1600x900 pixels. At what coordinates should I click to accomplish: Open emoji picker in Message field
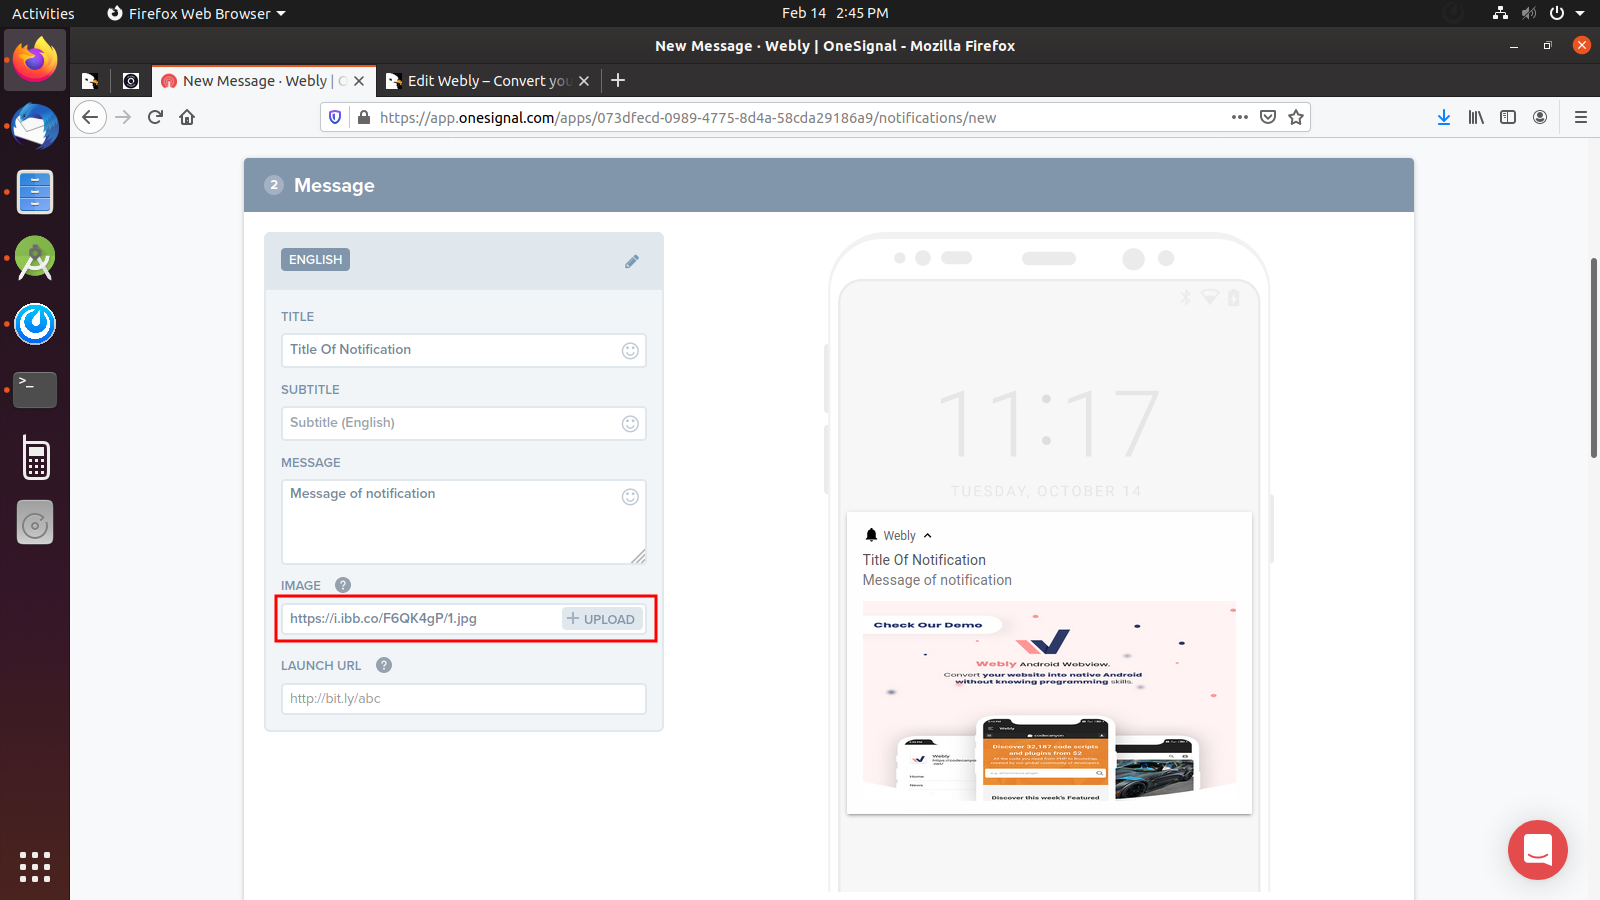pos(630,497)
